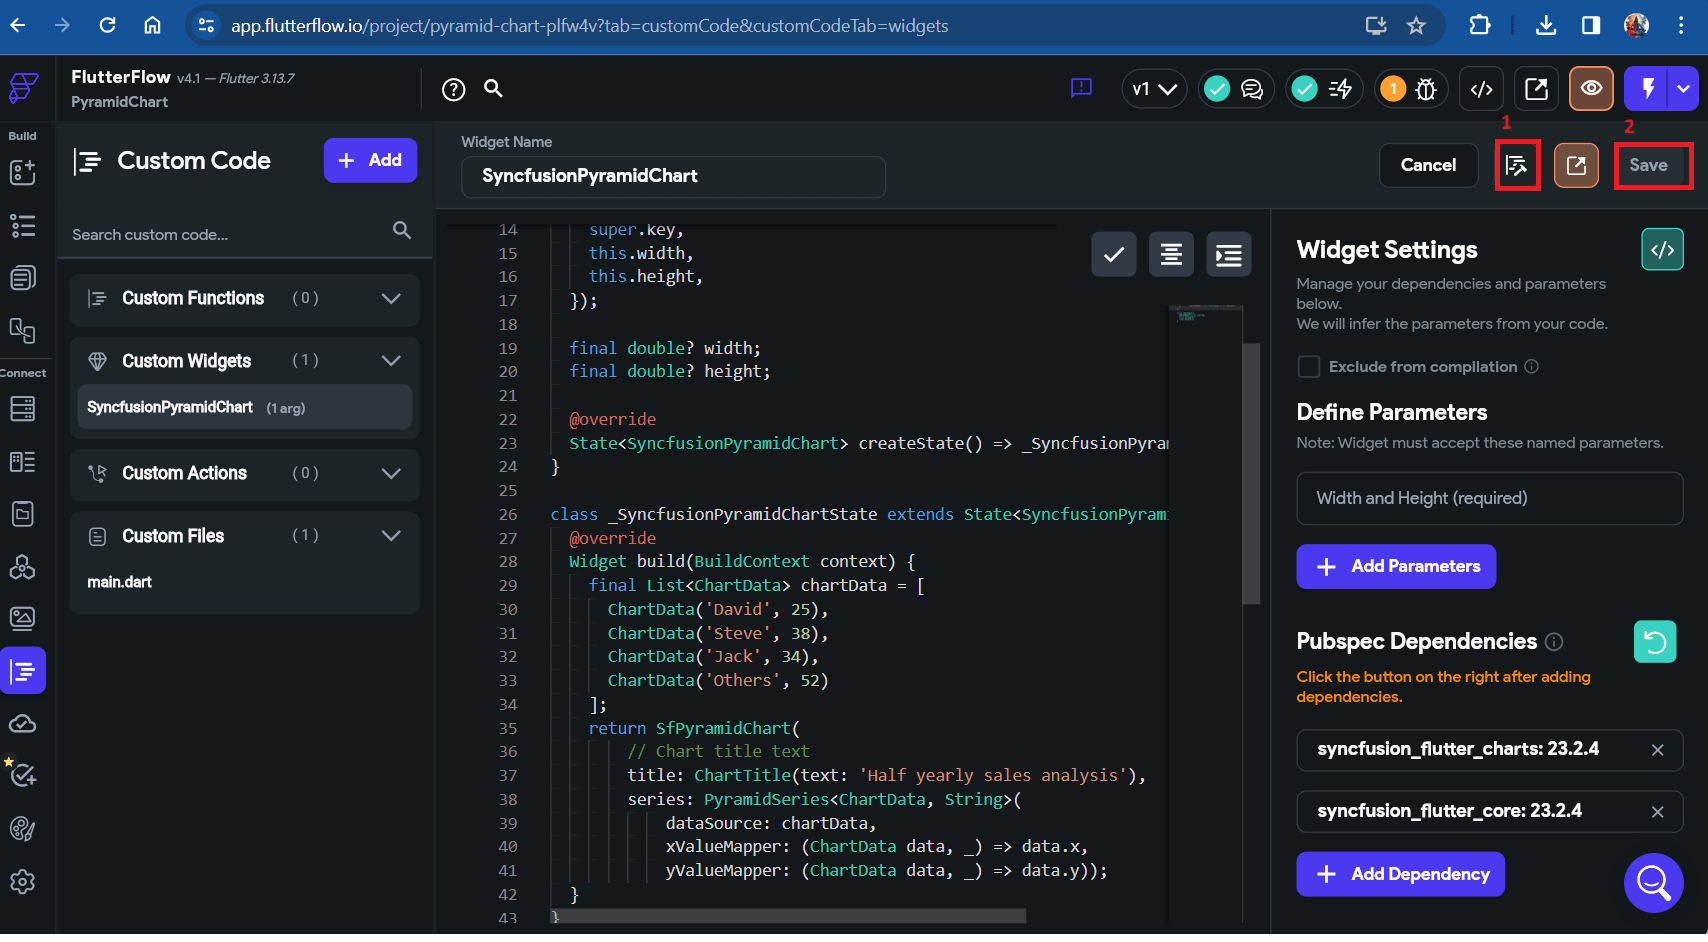
Task: Open the share project external link icon
Action: pyautogui.click(x=1536, y=89)
